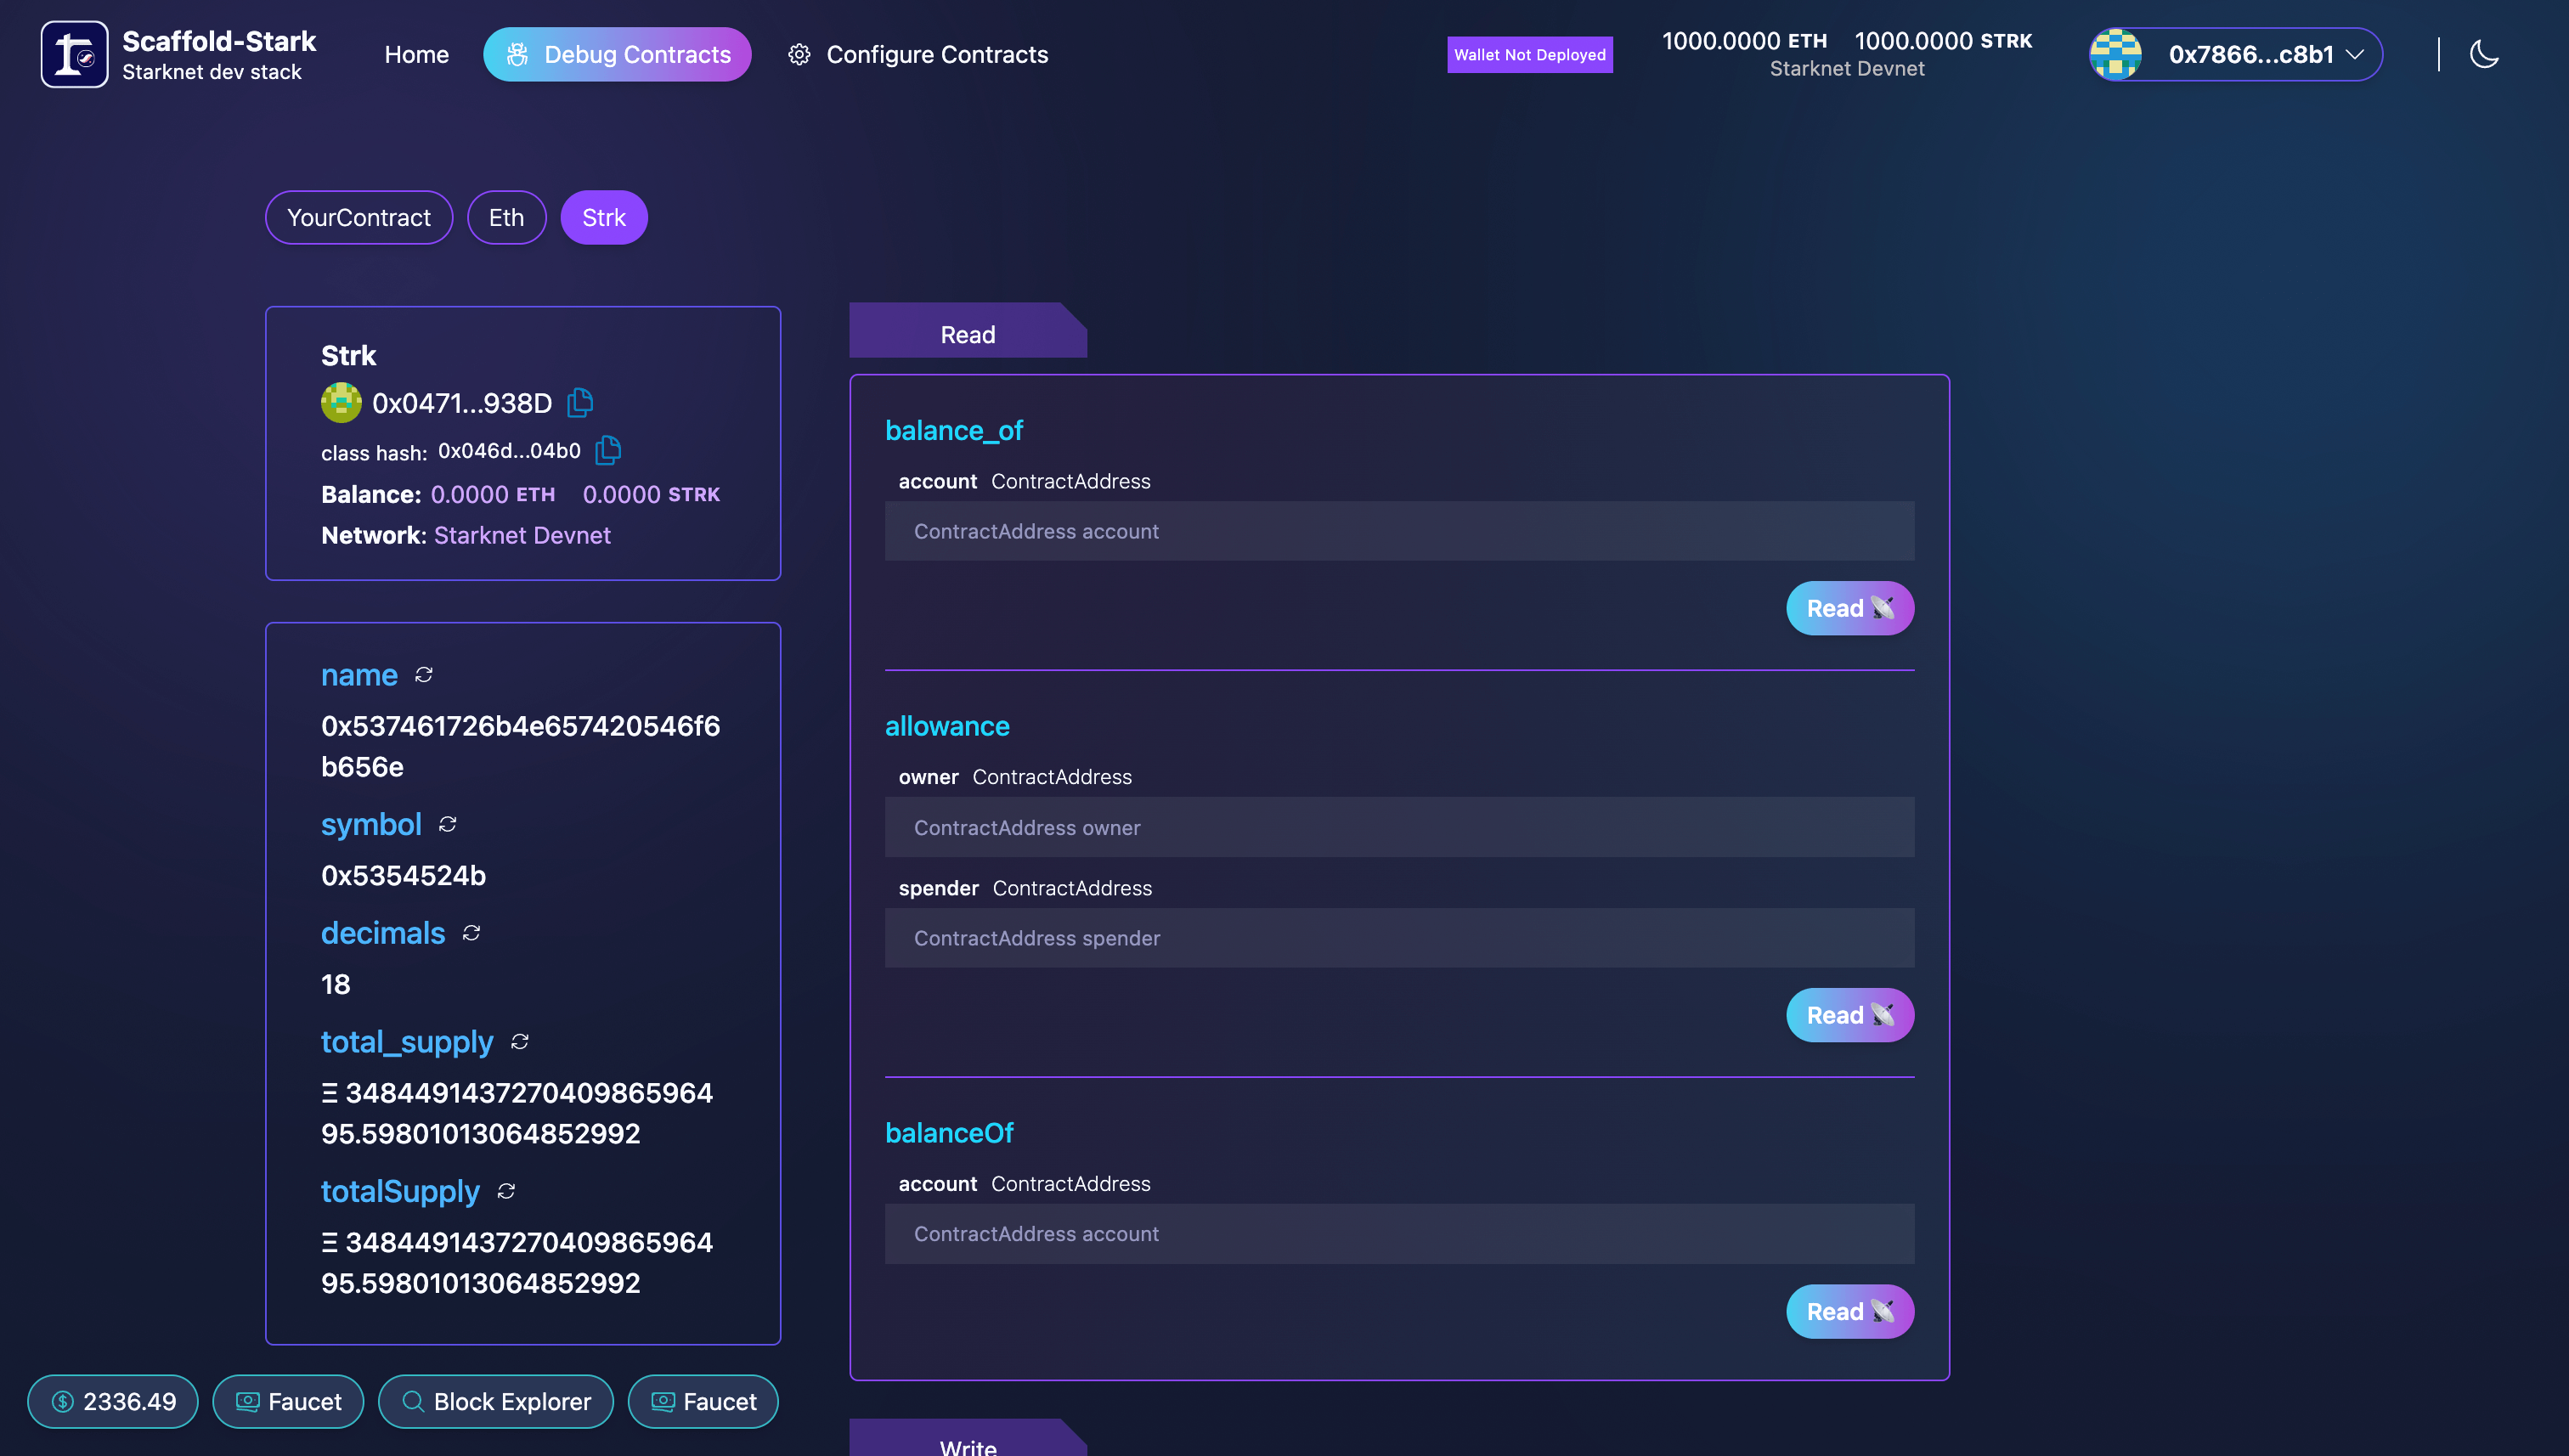Viewport: 2569px width, 1456px height.
Task: Focus the ContractAddress spender input field
Action: pos(1399,938)
